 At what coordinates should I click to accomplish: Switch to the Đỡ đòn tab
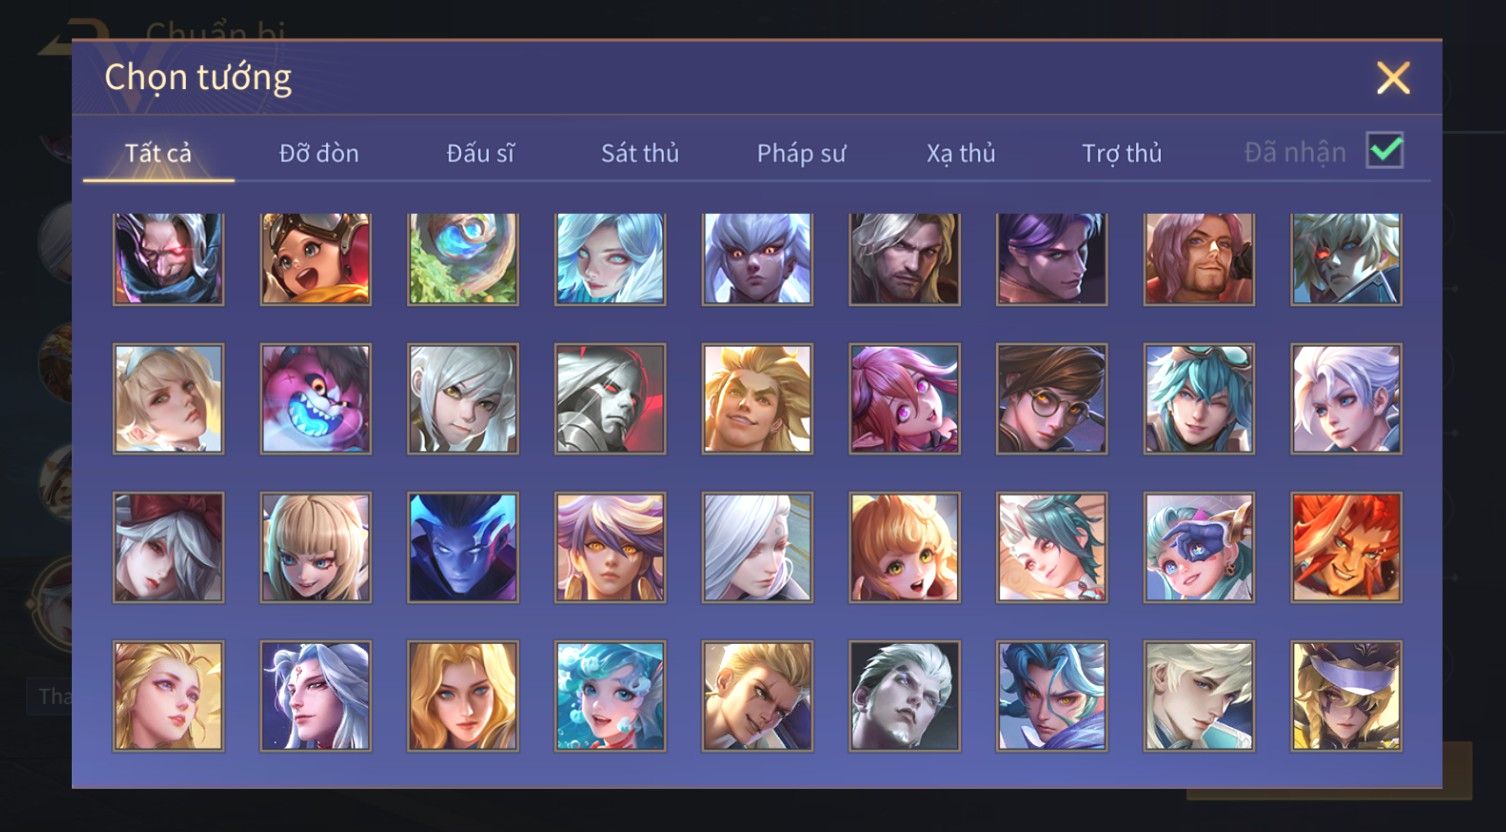coord(319,153)
